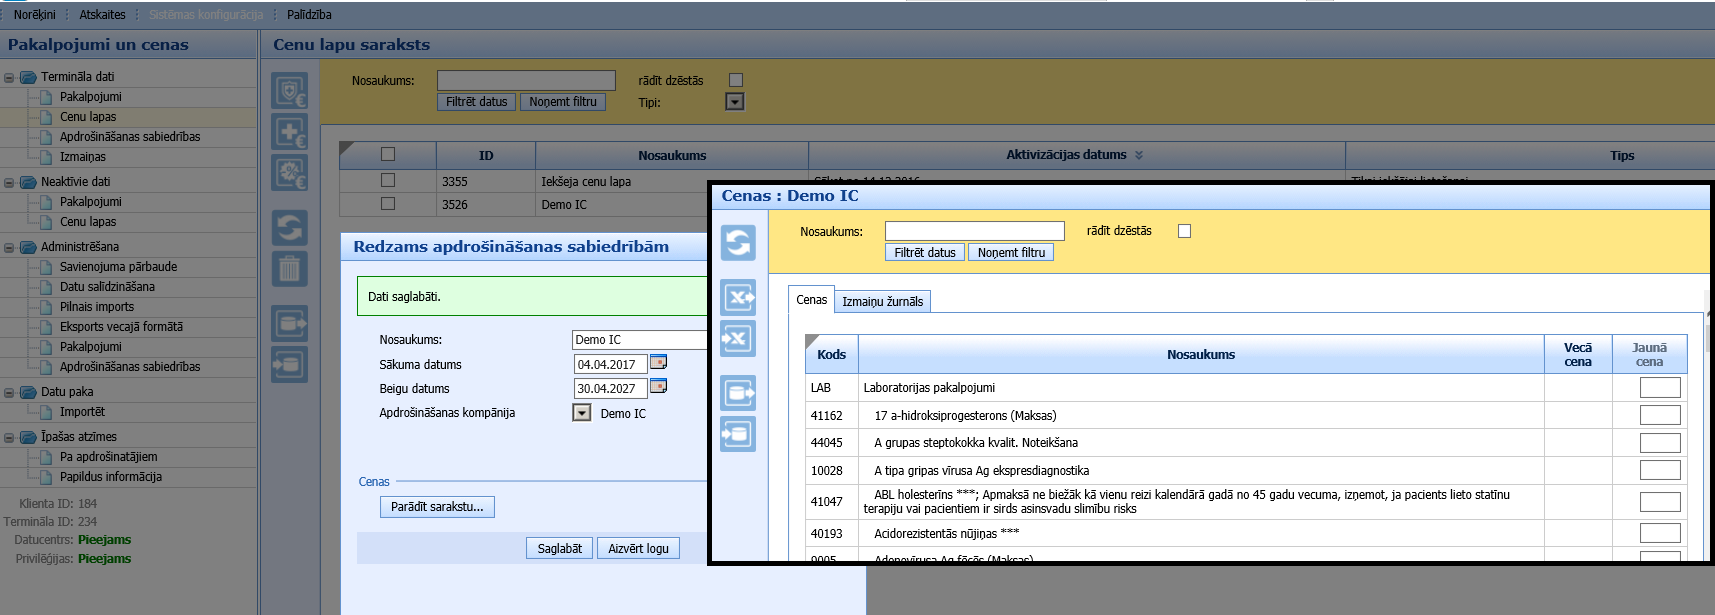
Task: Open calendar picker for Beigu datums
Action: (658, 387)
